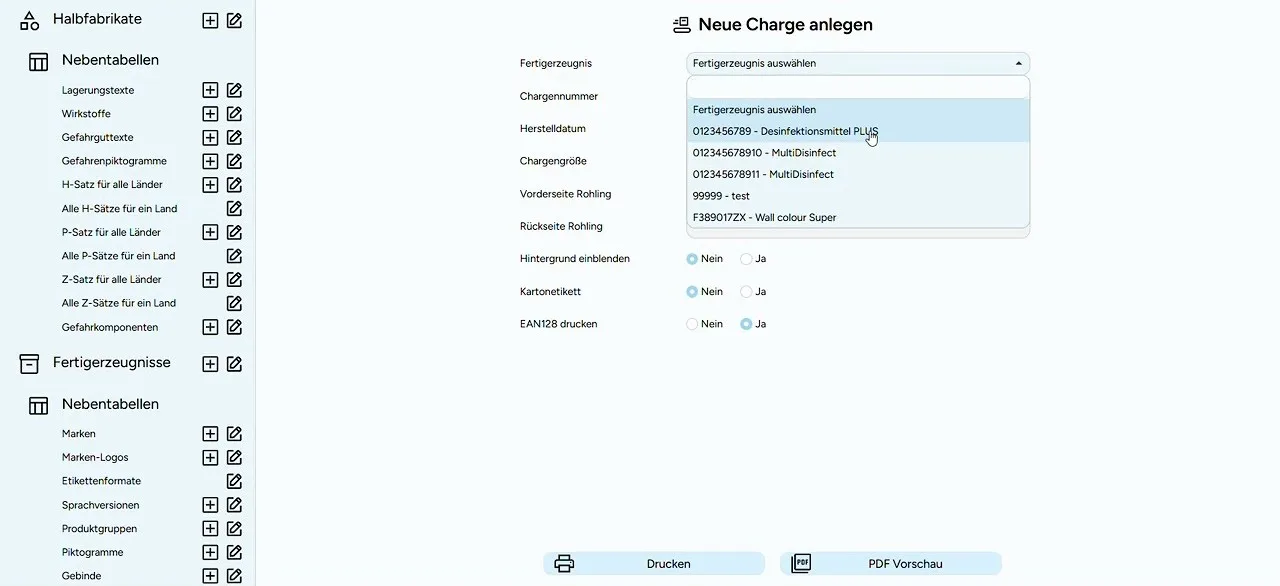Set Hintergrund einblenden to Nein
The image size is (1280, 586).
[692, 259]
